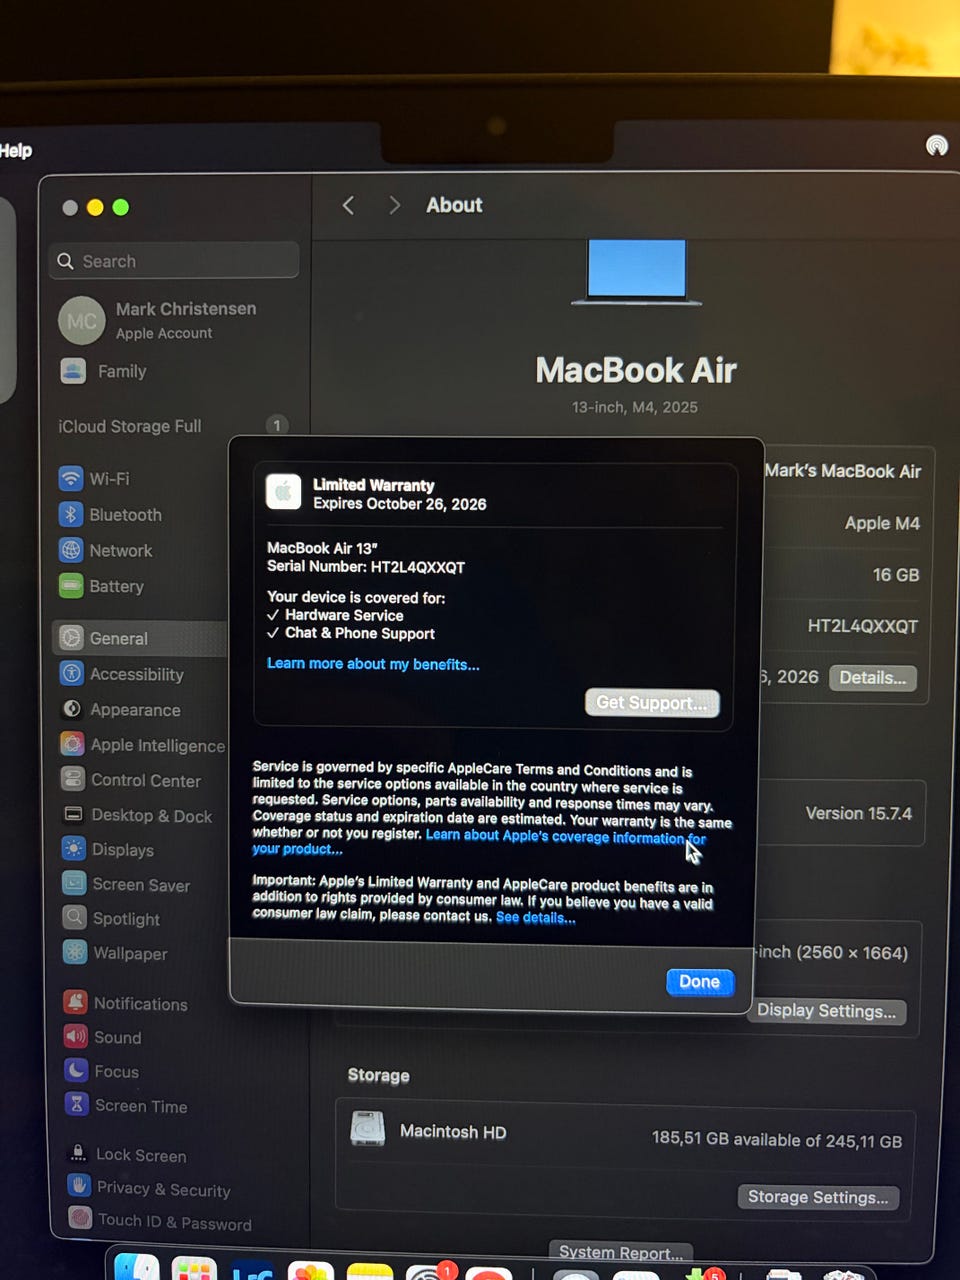
Task: Open Screen Time settings
Action: pos(126,1105)
